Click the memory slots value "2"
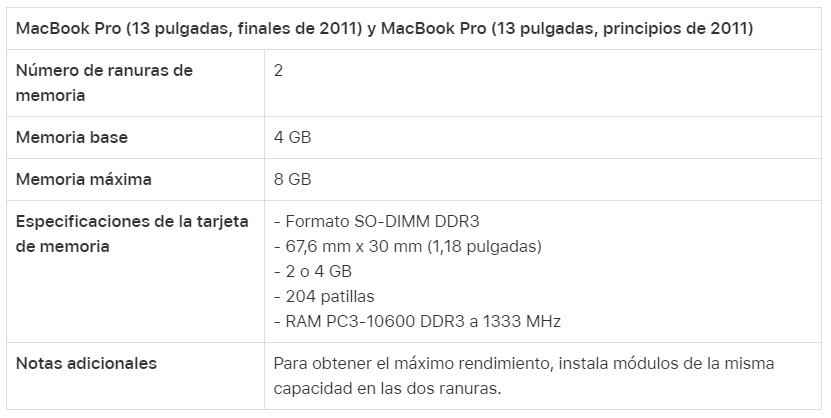The image size is (831, 418). click(279, 71)
